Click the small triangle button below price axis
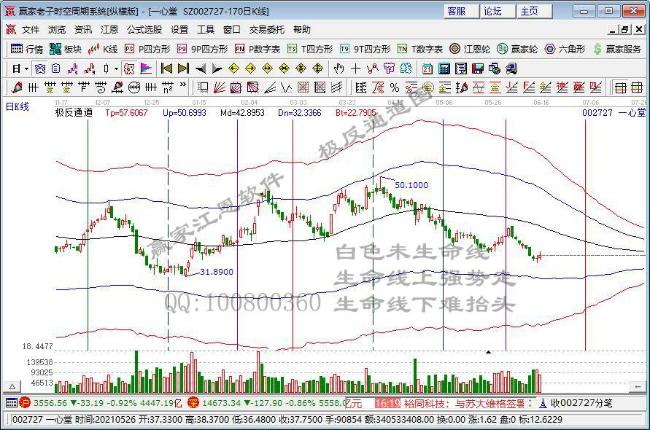 [x=12, y=386]
